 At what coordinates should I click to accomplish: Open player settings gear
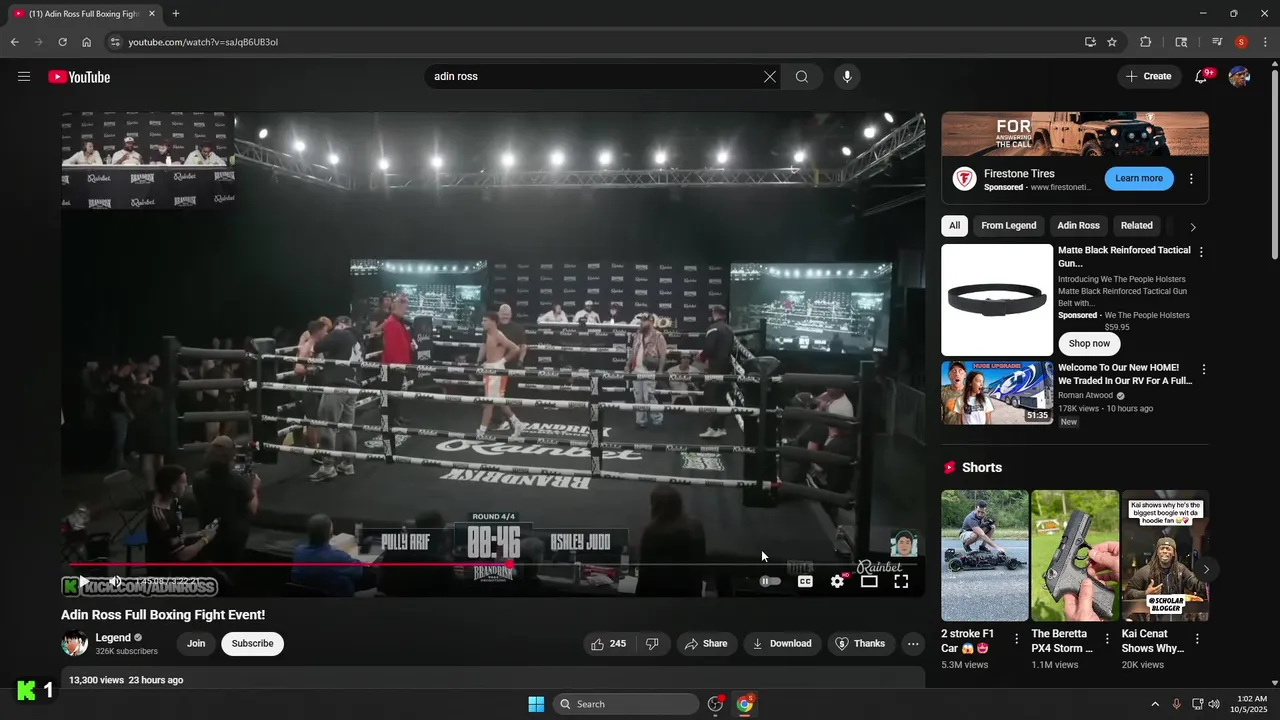(838, 581)
